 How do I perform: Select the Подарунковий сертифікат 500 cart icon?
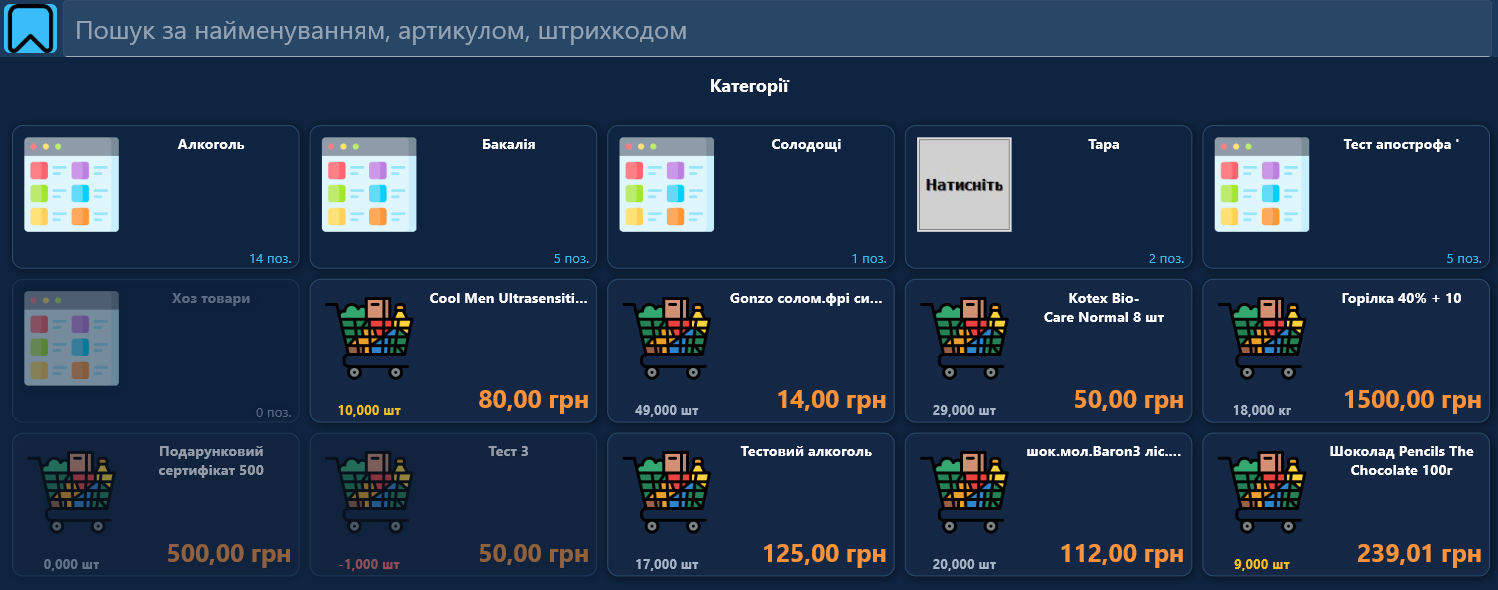72,493
